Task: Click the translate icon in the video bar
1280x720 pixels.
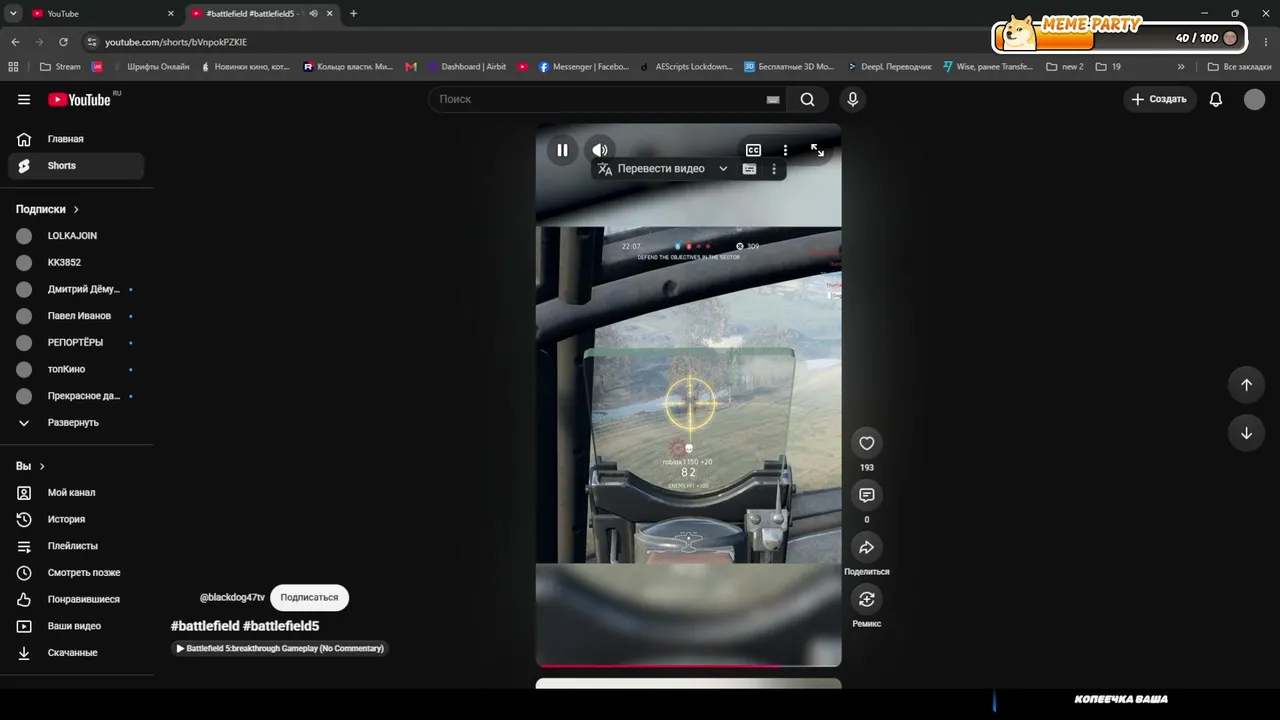Action: coord(605,169)
